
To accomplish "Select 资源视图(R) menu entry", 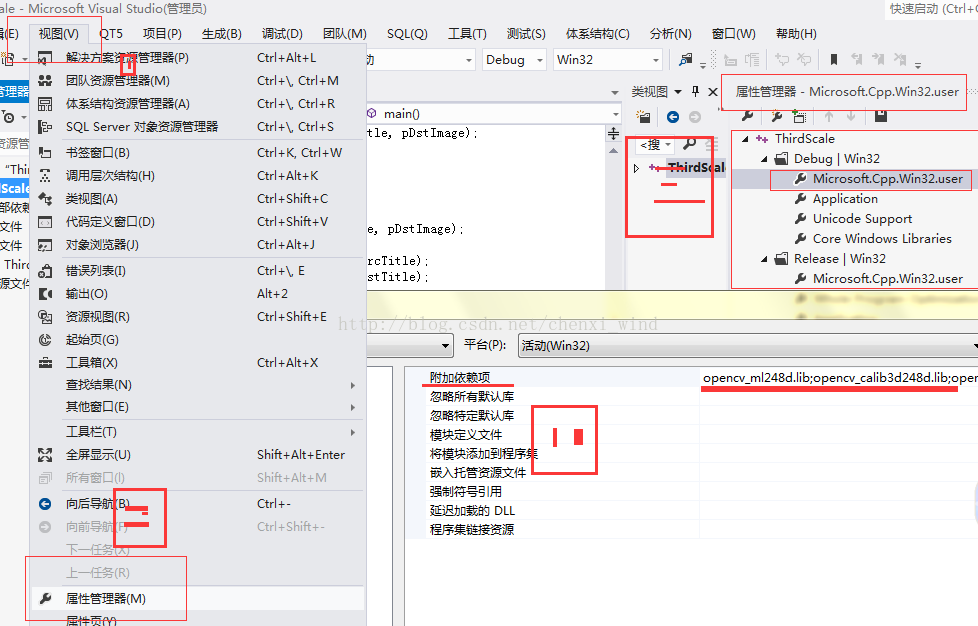I will [x=197, y=317].
